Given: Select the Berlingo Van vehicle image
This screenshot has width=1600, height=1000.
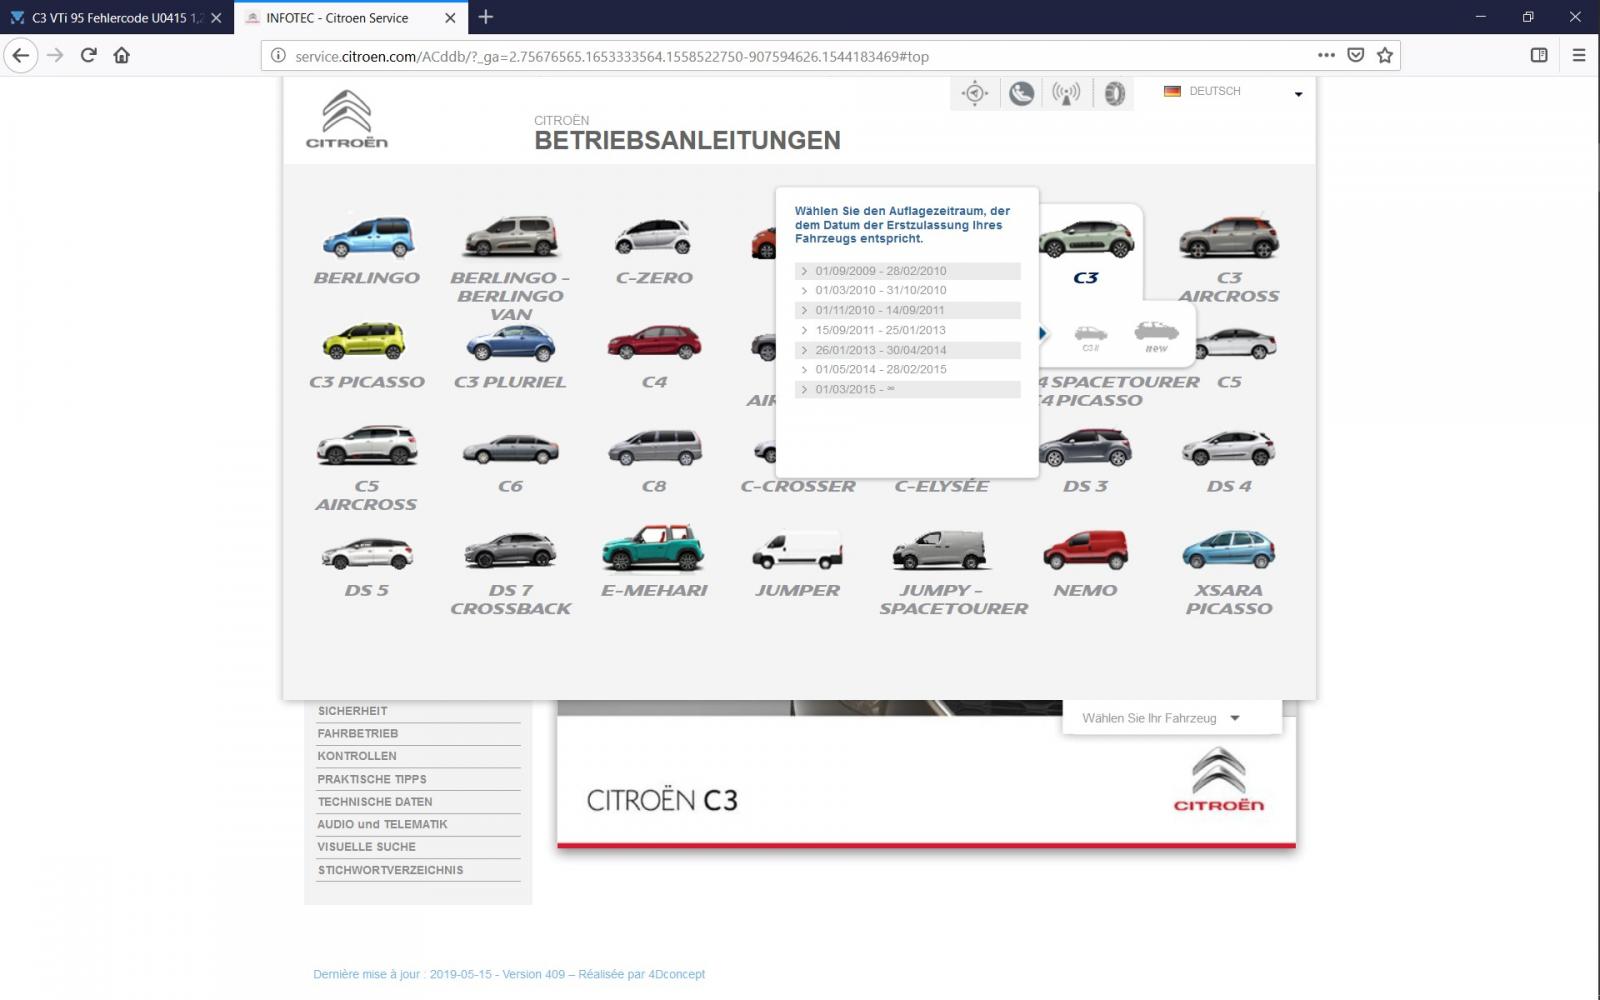Looking at the screenshot, I should point(511,237).
